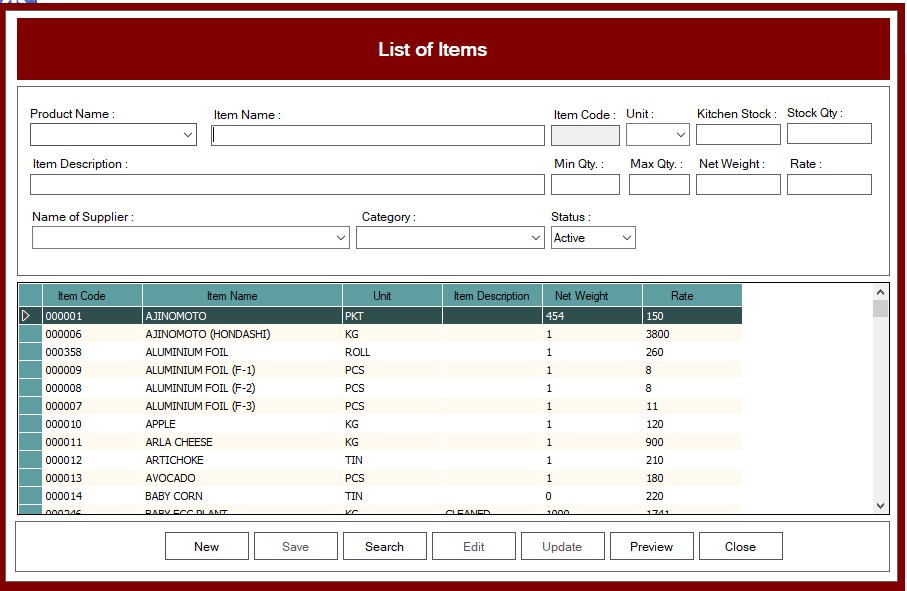Select the row selector arrow for AJINOMOTO
Image resolution: width=907 pixels, height=591 pixels.
29,316
